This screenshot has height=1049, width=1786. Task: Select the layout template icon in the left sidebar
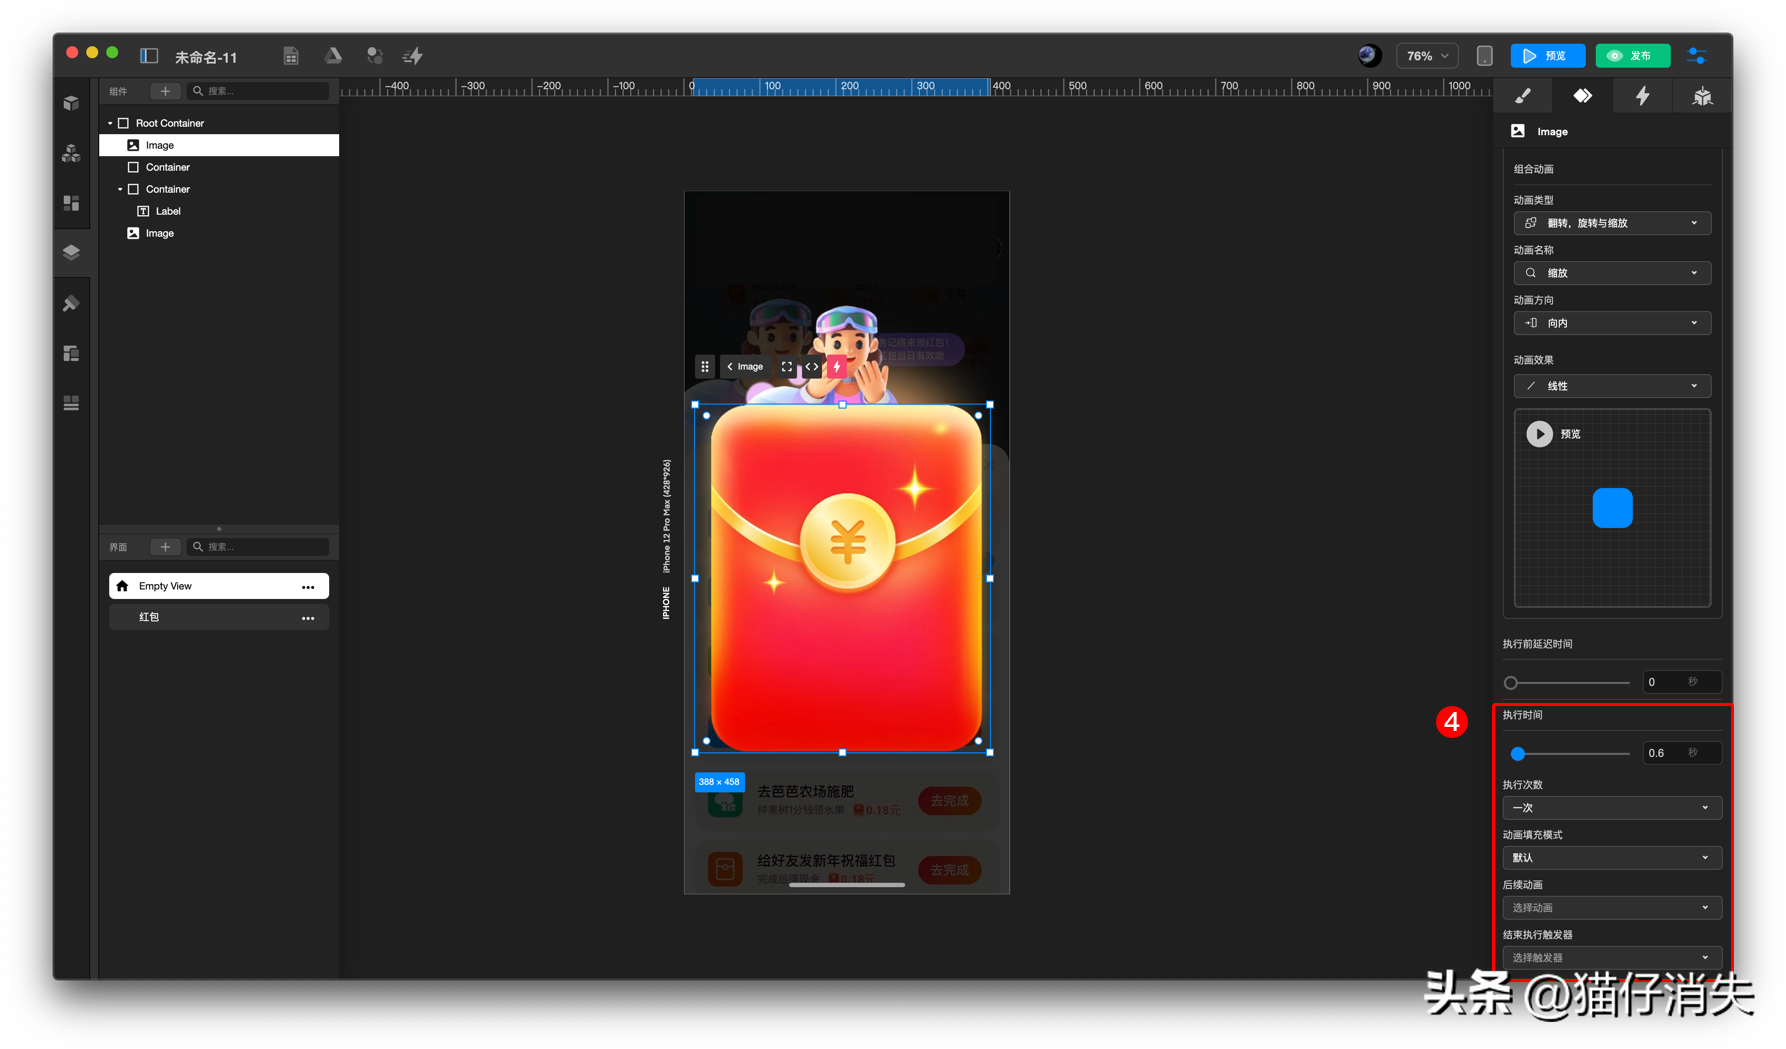(71, 353)
